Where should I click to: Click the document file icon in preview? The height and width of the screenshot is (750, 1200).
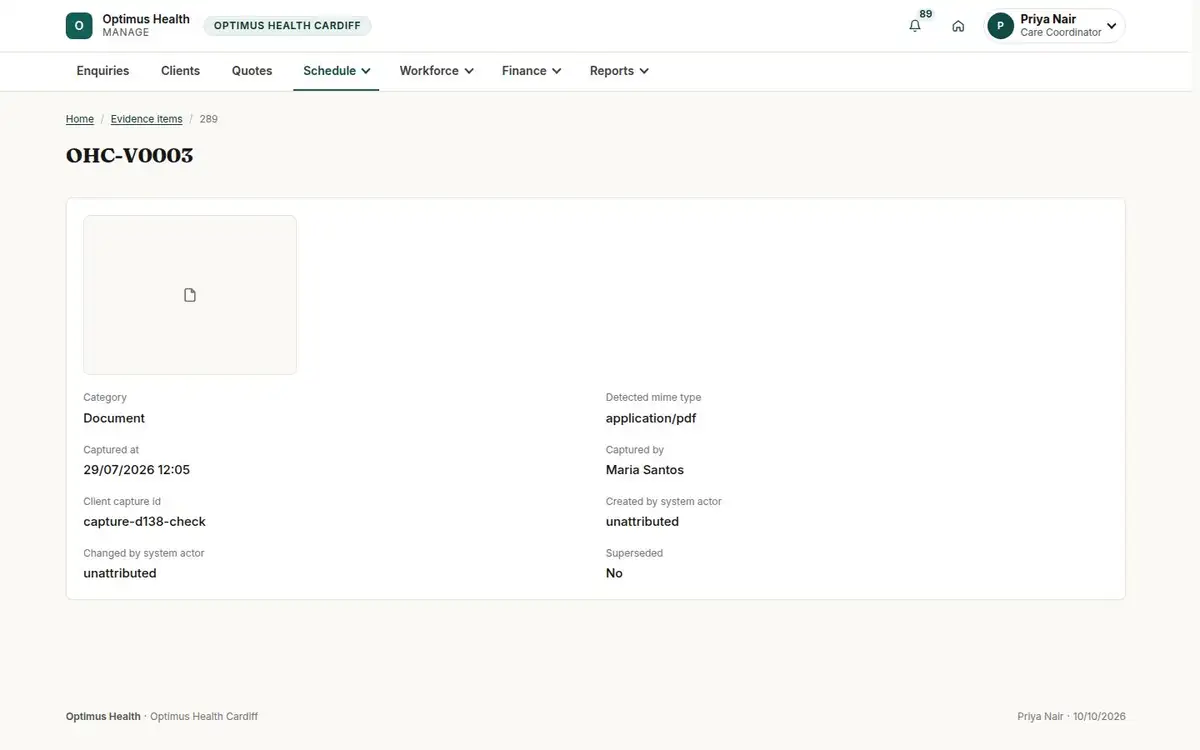pos(190,295)
